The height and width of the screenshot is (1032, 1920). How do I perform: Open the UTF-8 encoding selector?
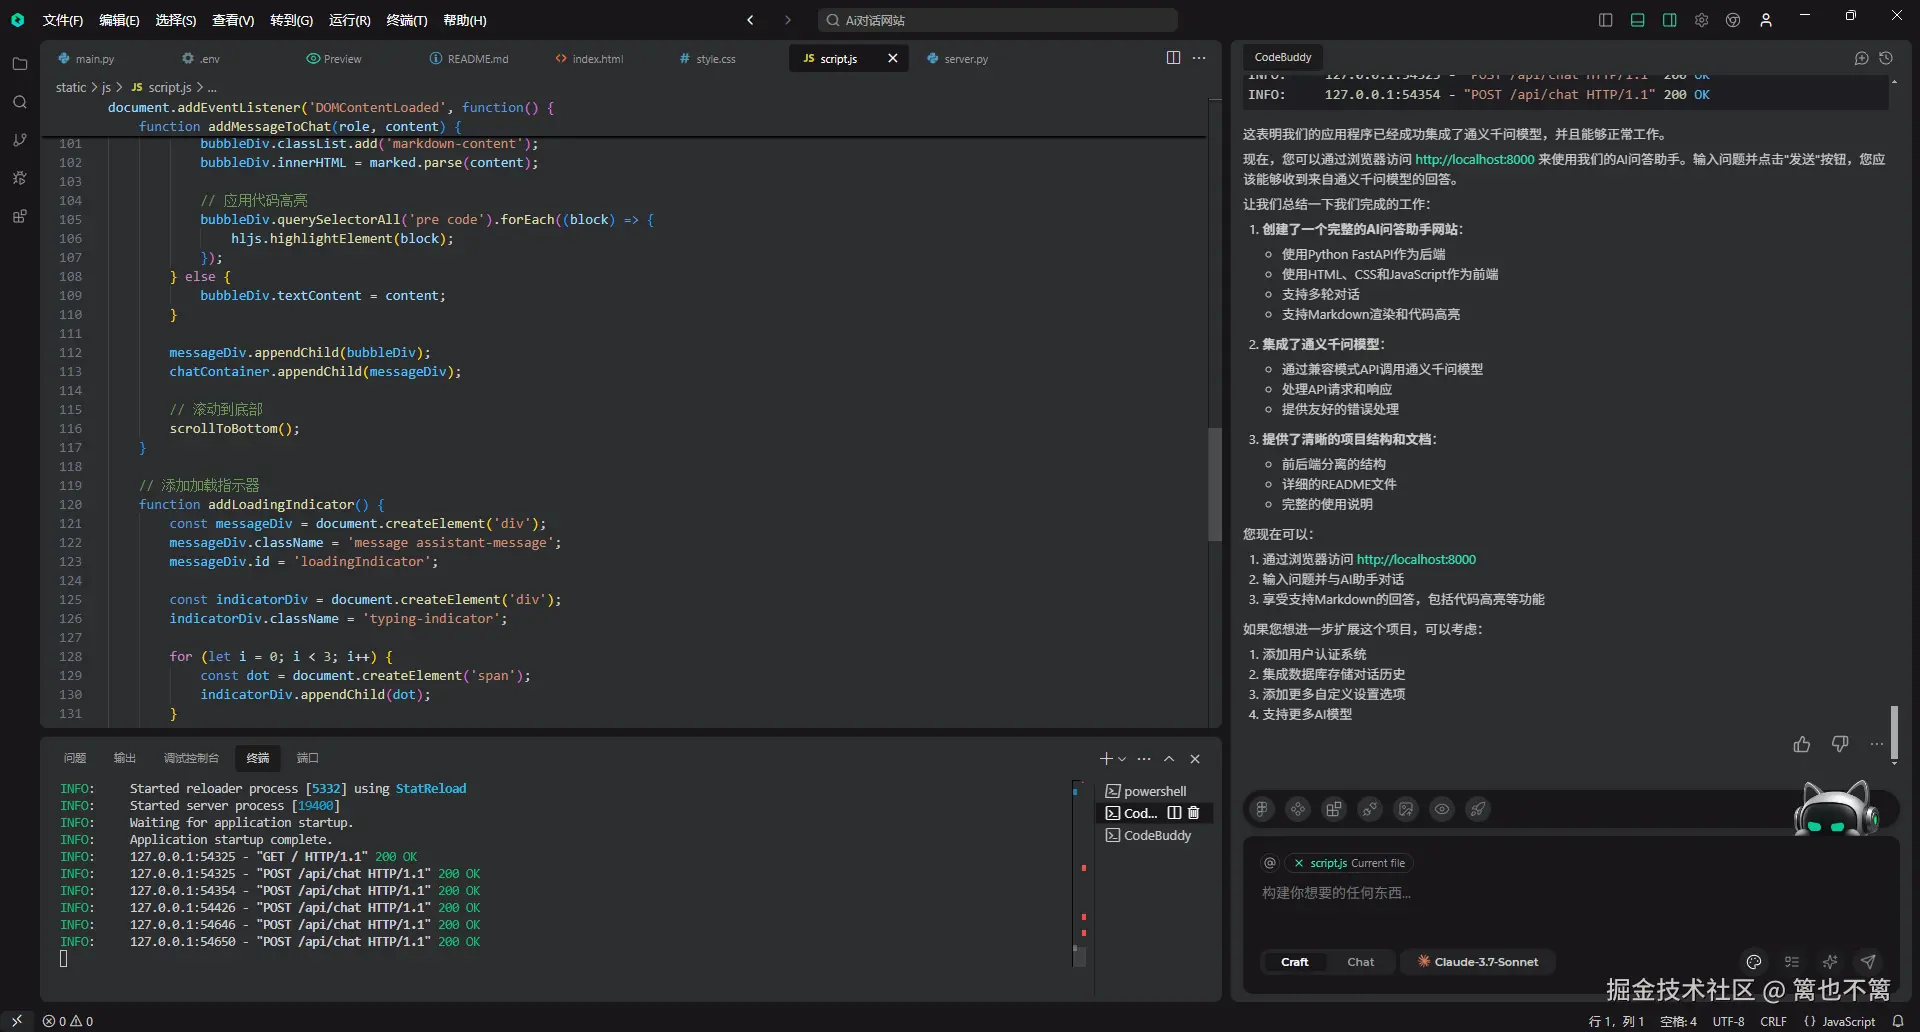pos(1728,1021)
